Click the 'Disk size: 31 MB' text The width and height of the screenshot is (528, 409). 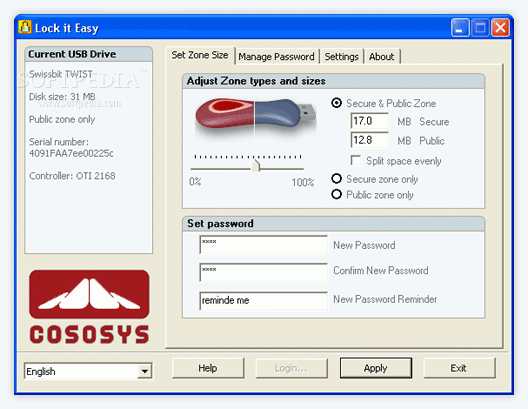coord(62,97)
